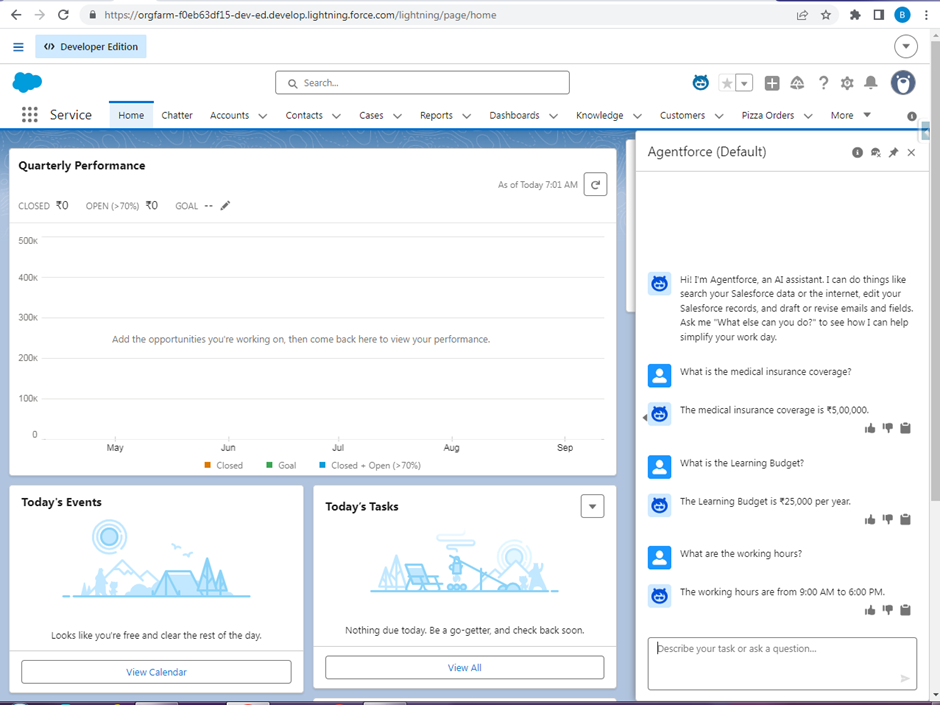Open the browser extensions puzzle icon

click(x=855, y=15)
